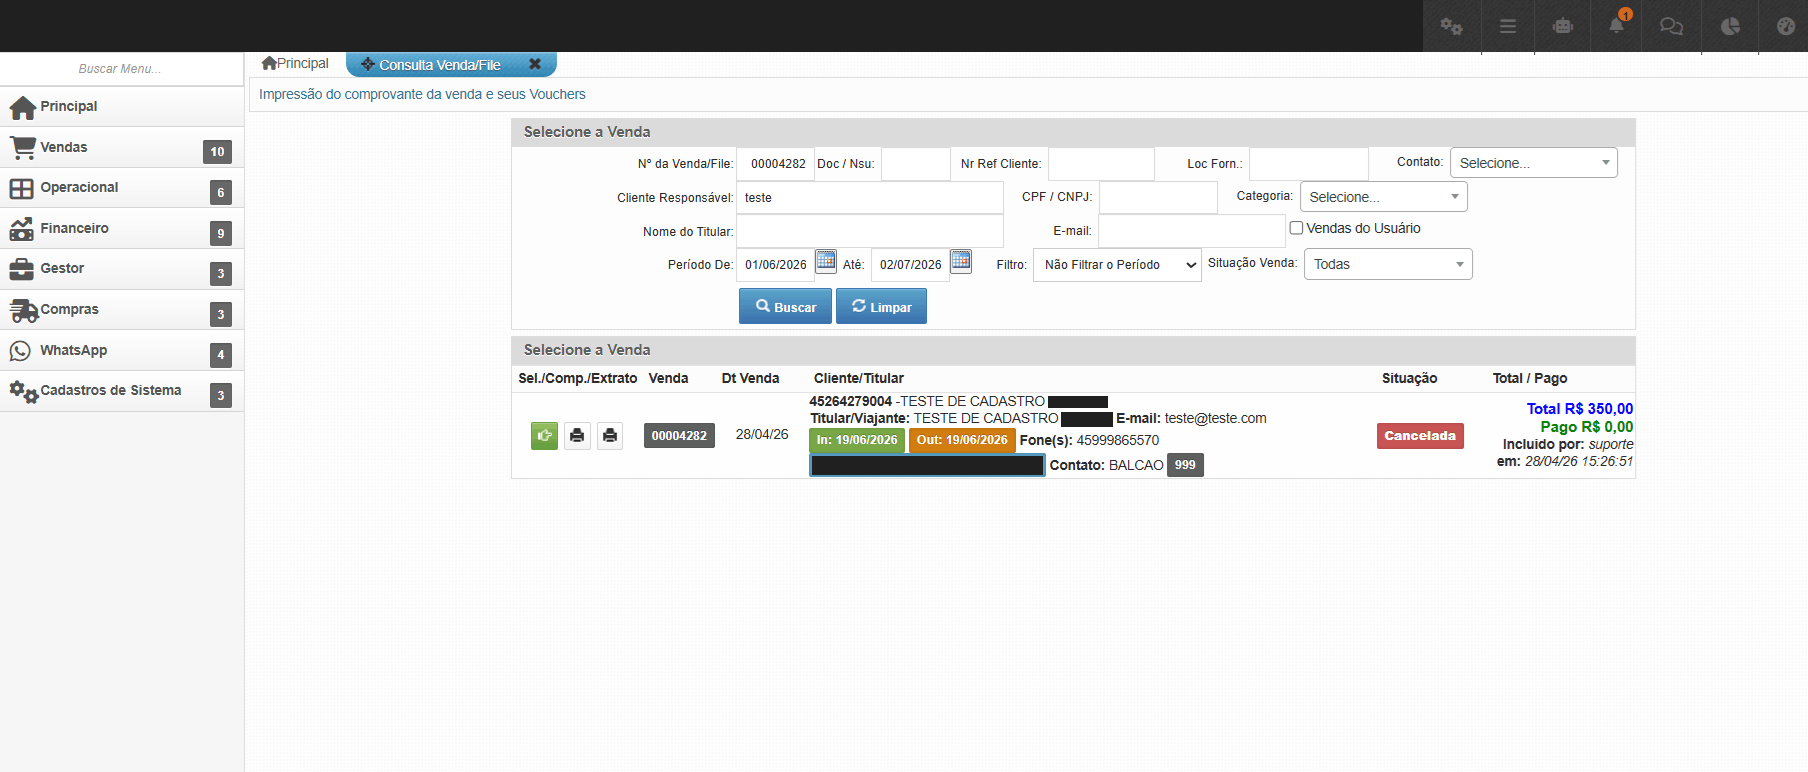Click the E-mail input field
Screen dimensions: 1808x772
(1192, 231)
